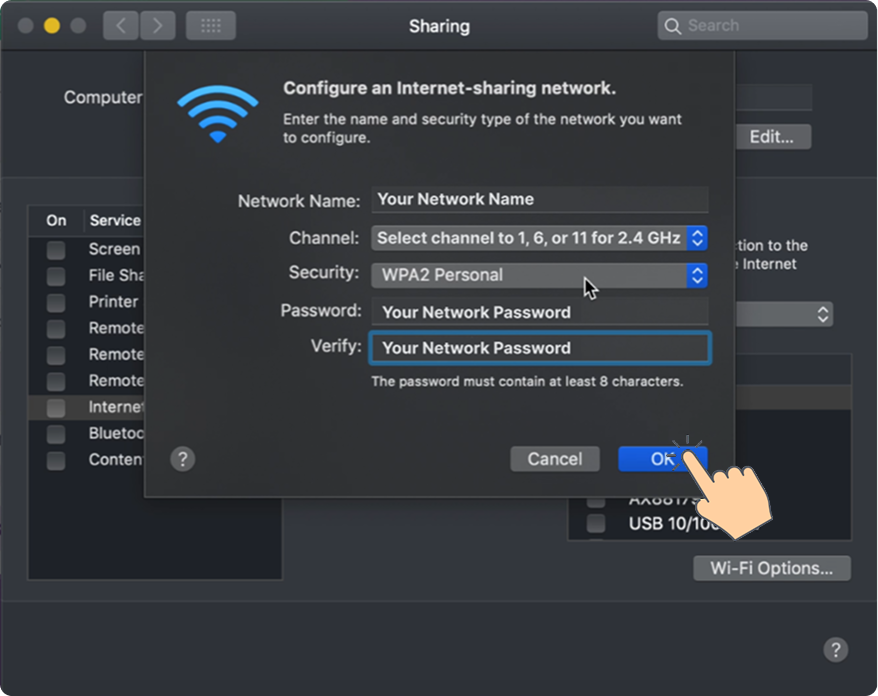Screen dimensions: 878x696
Task: Open help via the dialog question mark
Action: pos(183,458)
